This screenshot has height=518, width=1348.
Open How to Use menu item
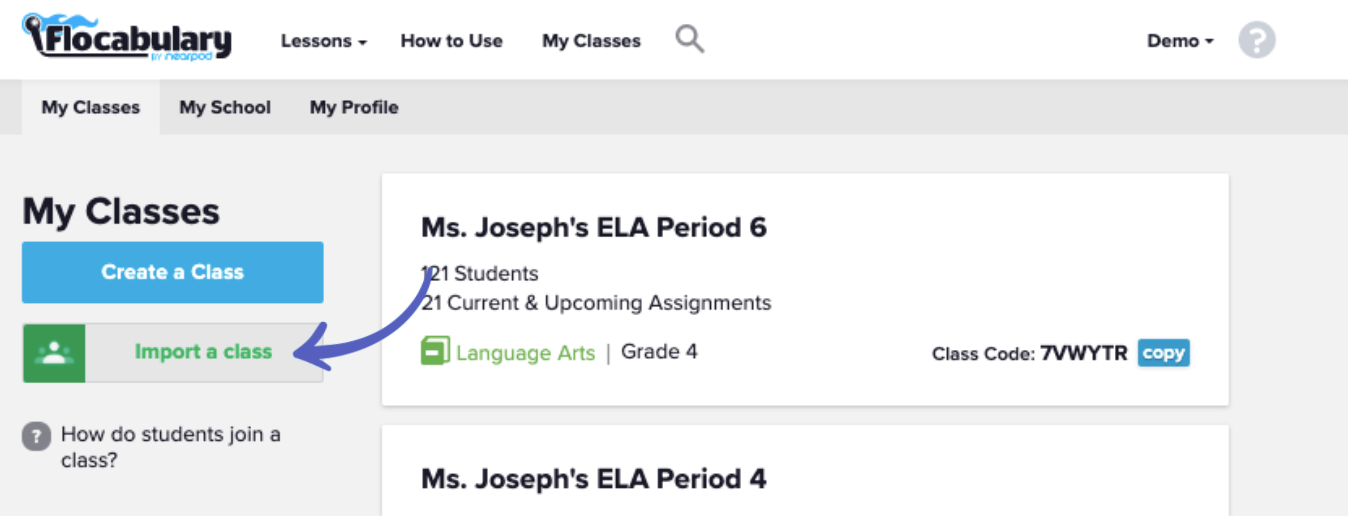coord(451,41)
